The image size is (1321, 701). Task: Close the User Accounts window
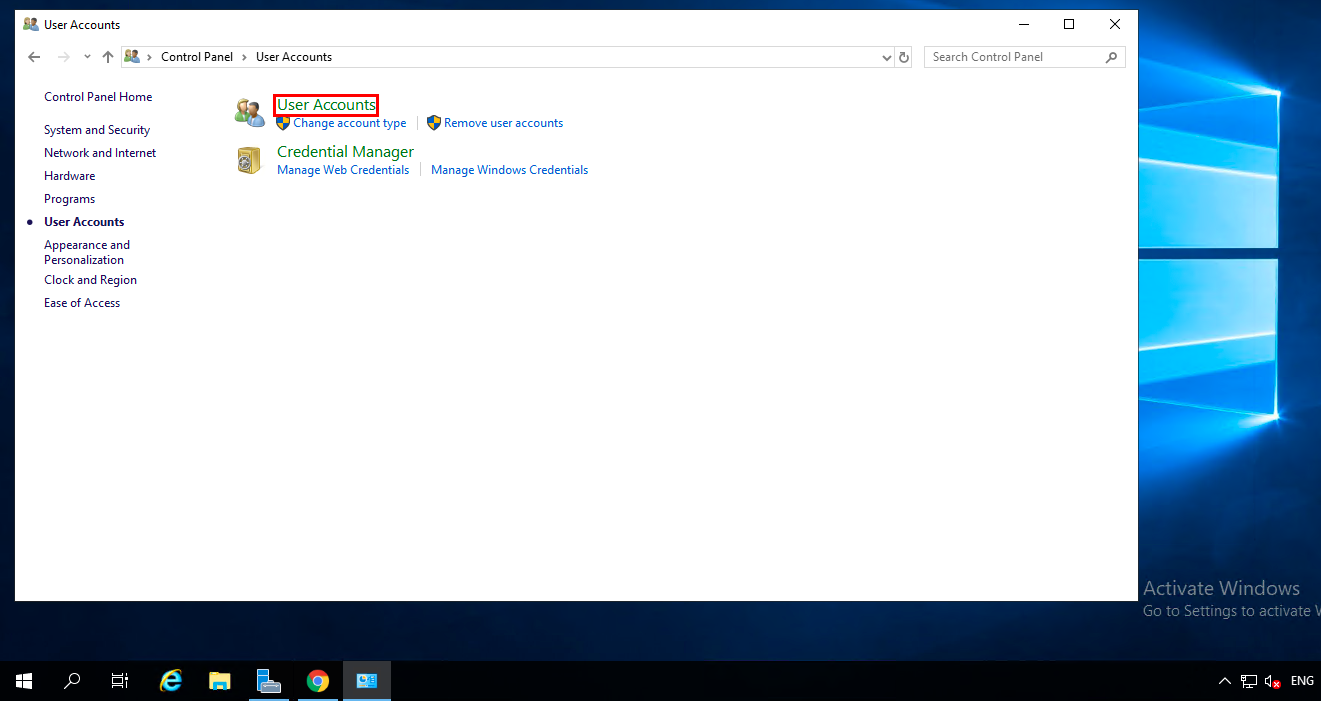click(1115, 24)
